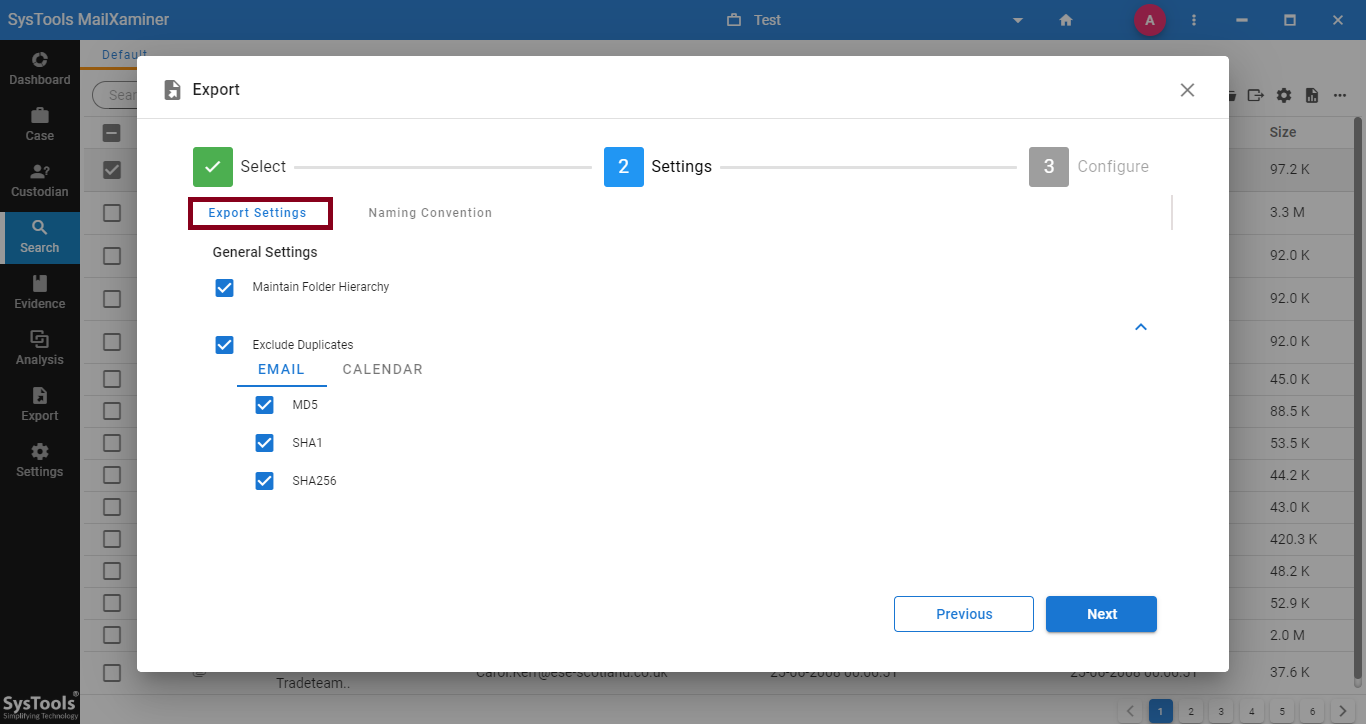Click the home icon in title bar
The width and height of the screenshot is (1366, 724).
pos(1066,20)
